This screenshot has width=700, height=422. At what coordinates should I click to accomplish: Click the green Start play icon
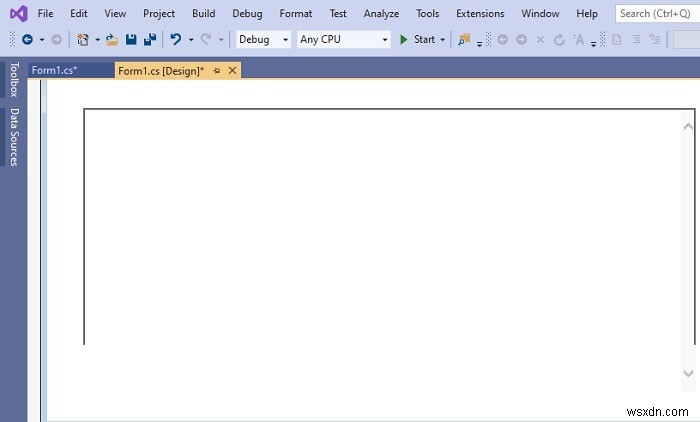(x=404, y=40)
